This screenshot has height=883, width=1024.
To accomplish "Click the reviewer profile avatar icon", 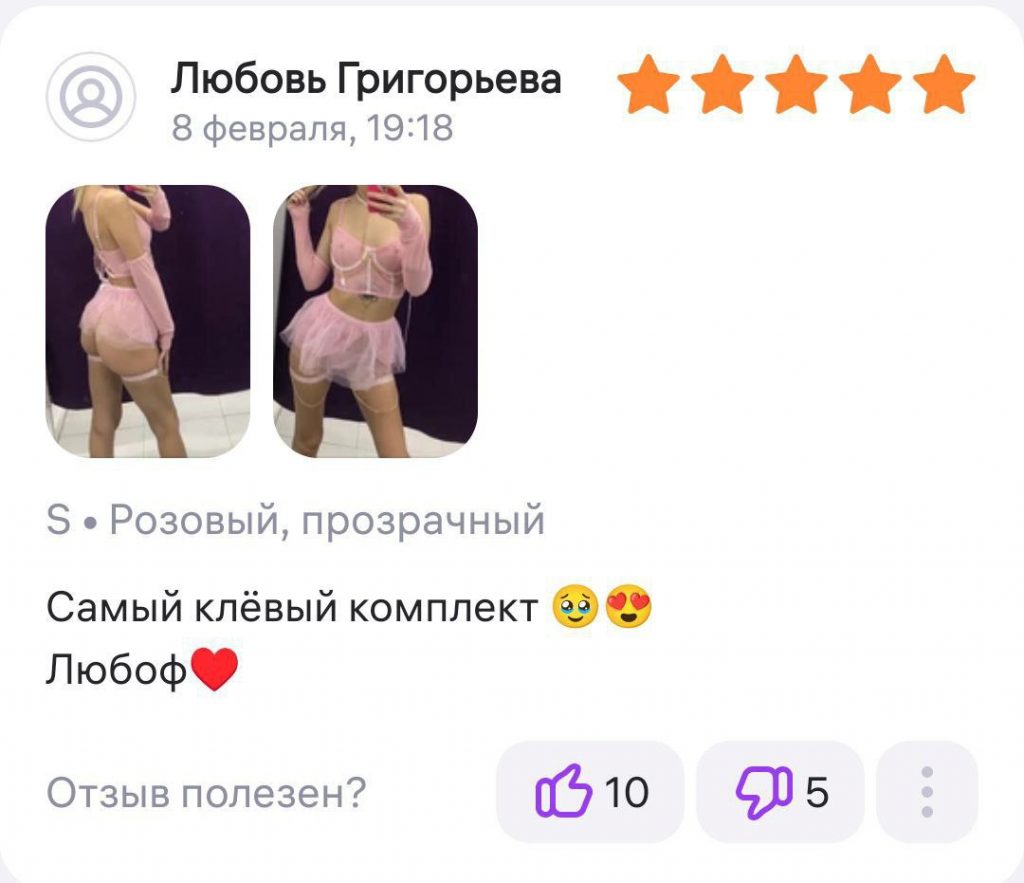I will pyautogui.click(x=91, y=97).
